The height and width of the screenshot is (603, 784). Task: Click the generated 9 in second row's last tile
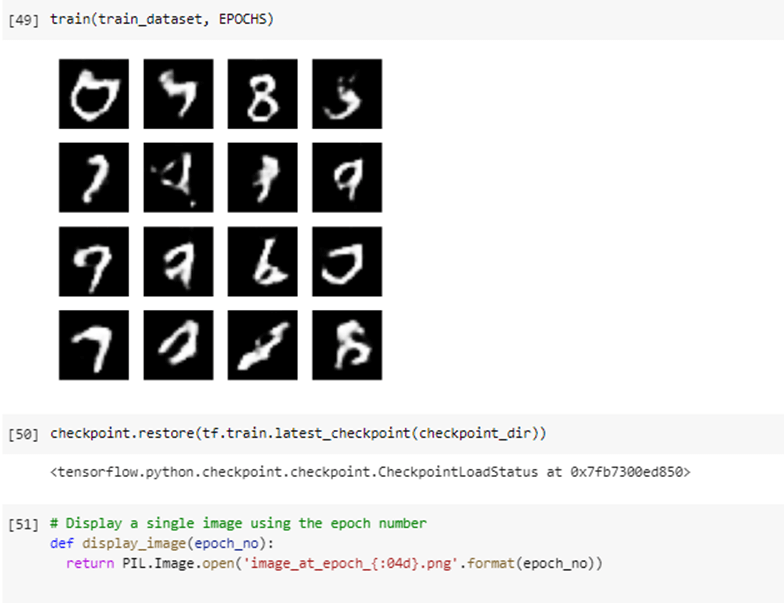(x=347, y=178)
